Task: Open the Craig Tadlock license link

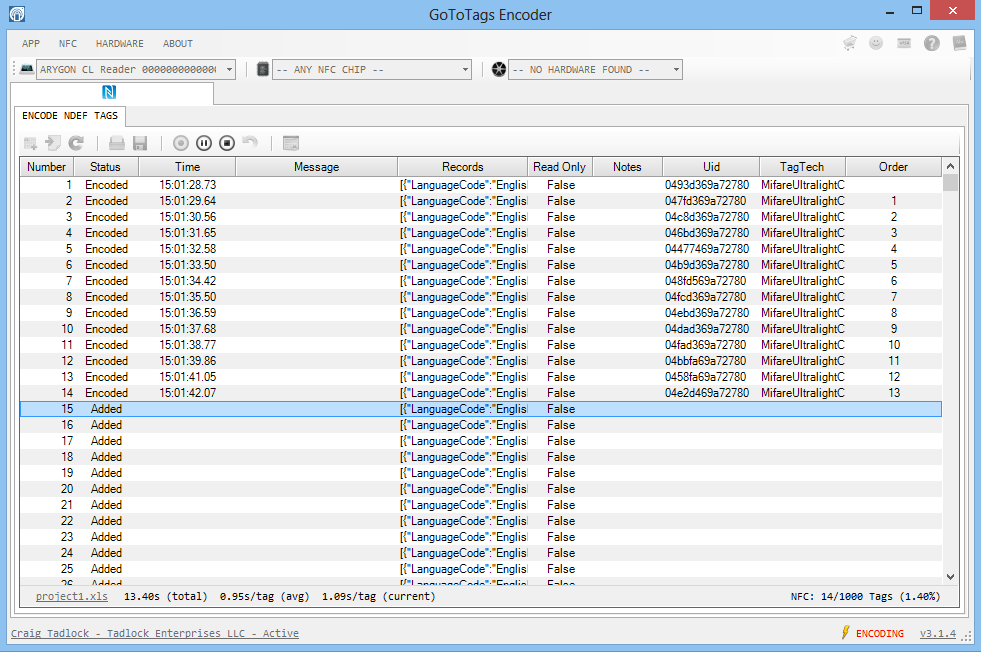Action: [155, 633]
